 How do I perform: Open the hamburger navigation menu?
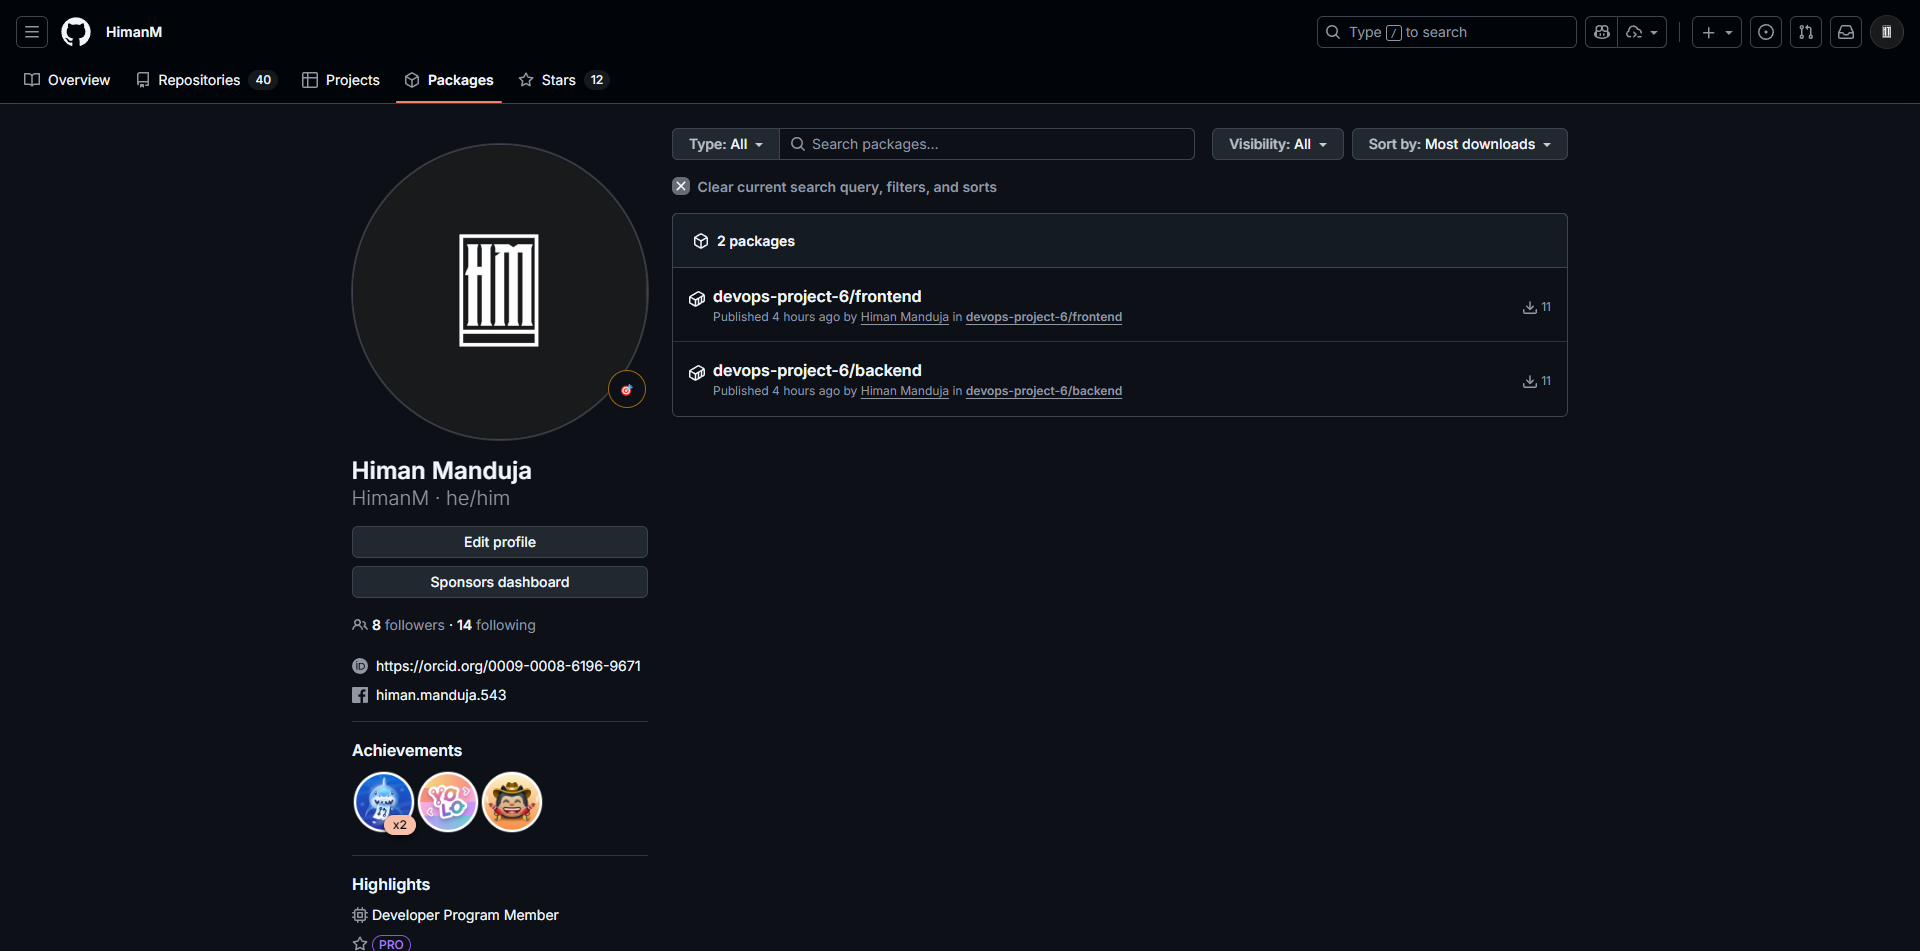pyautogui.click(x=32, y=32)
